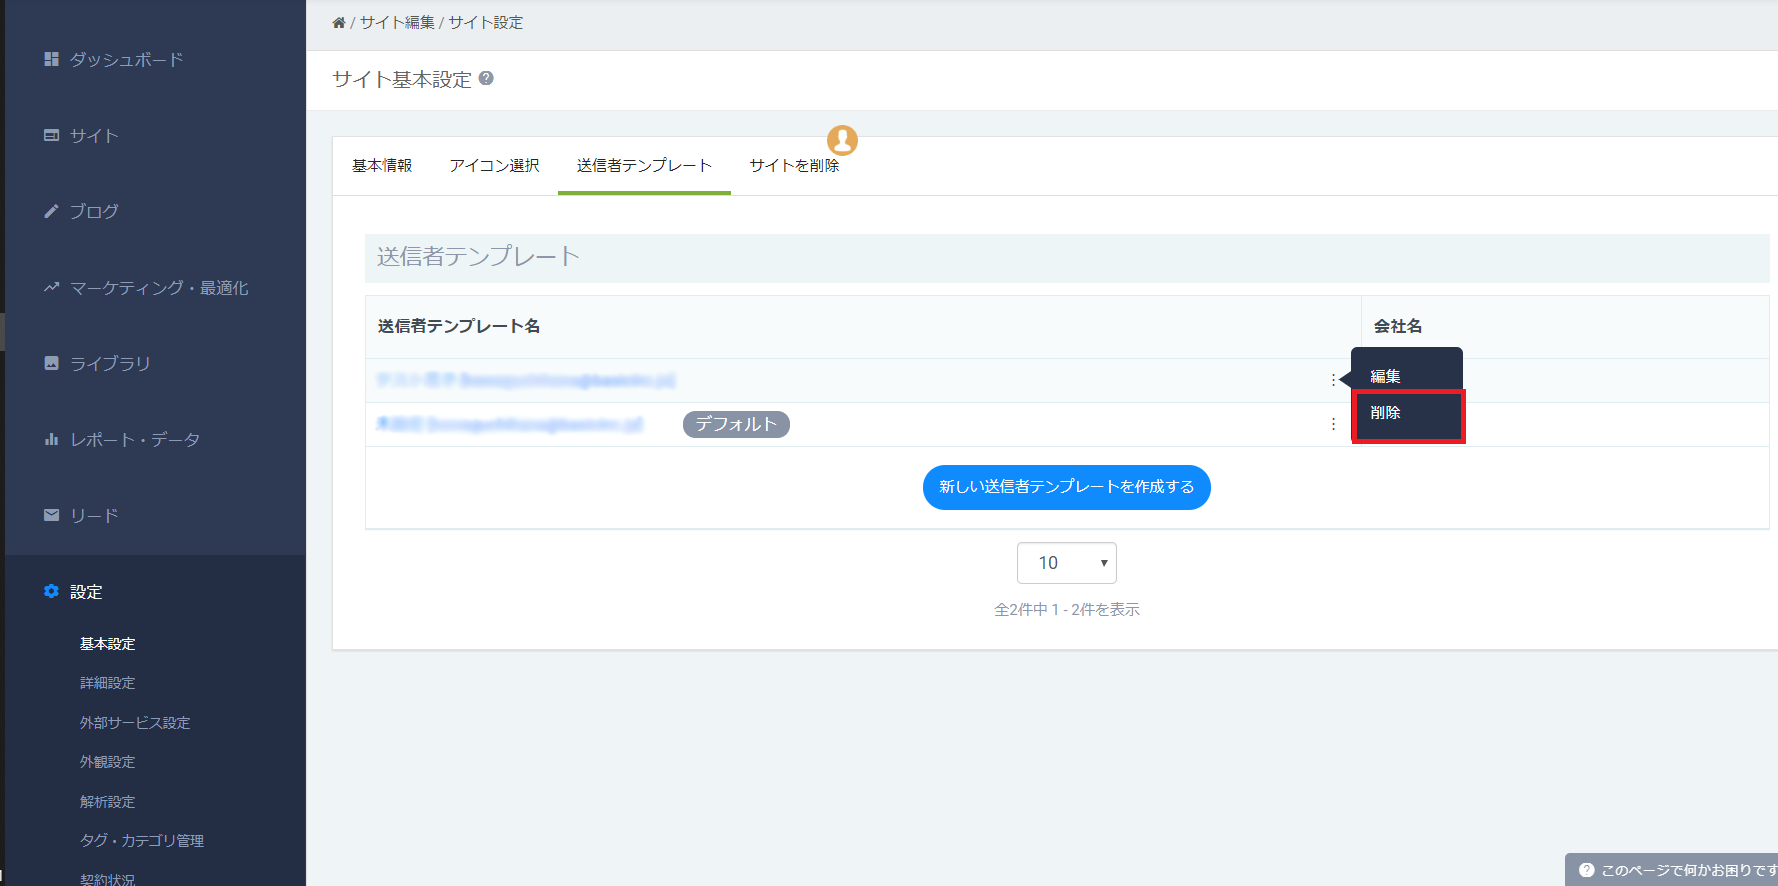The height and width of the screenshot is (886, 1778).
Task: Click 新しい送信者テンプレートを作成する button
Action: [x=1066, y=487]
